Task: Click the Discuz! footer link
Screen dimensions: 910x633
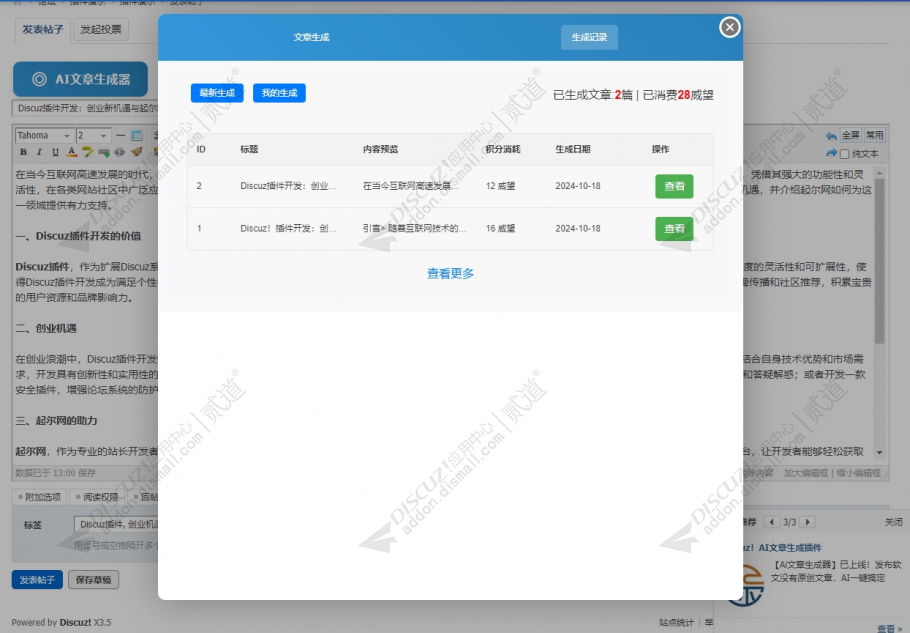Action: pyautogui.click(x=75, y=623)
